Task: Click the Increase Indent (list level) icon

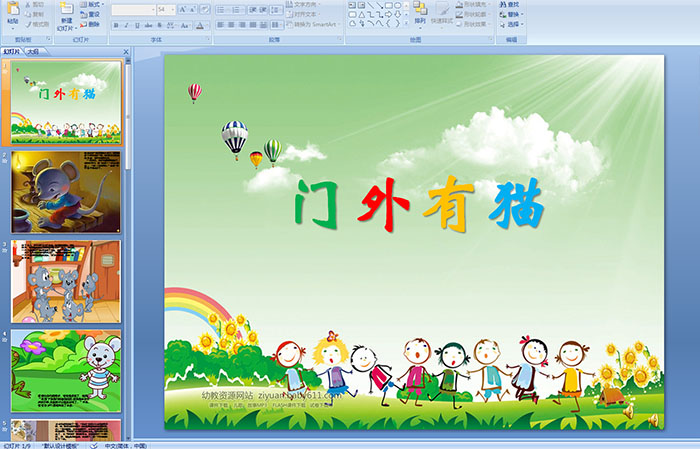Action: tap(263, 9)
